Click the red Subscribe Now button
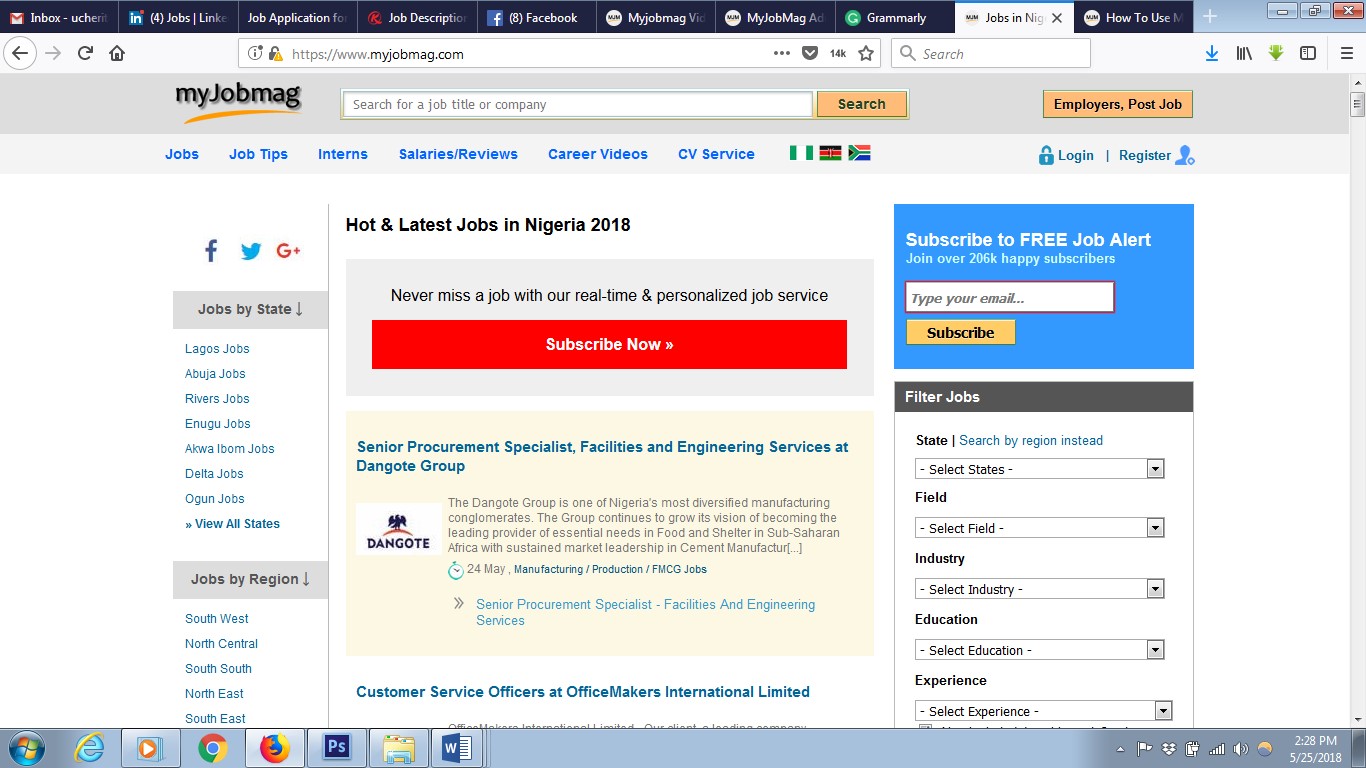 [x=609, y=344]
